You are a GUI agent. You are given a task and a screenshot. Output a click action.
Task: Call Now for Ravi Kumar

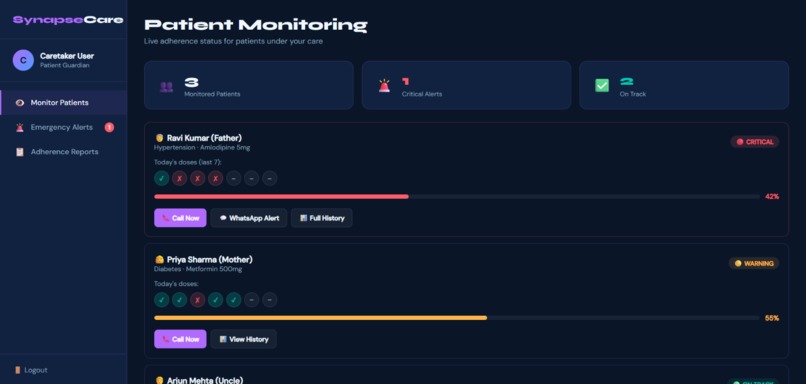pos(180,218)
